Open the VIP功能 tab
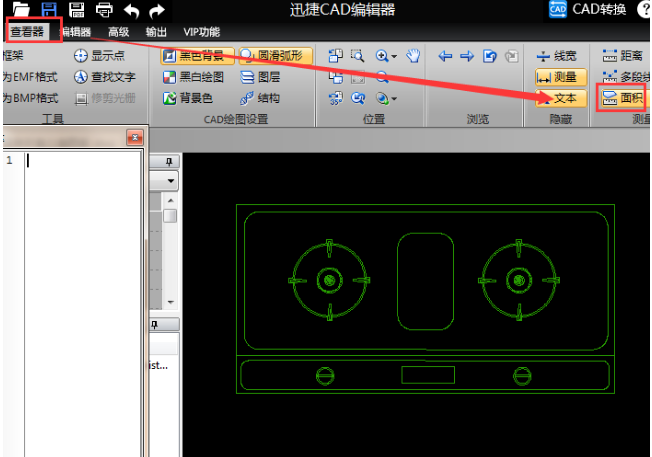Viewport: 652px width, 457px height. tap(201, 32)
